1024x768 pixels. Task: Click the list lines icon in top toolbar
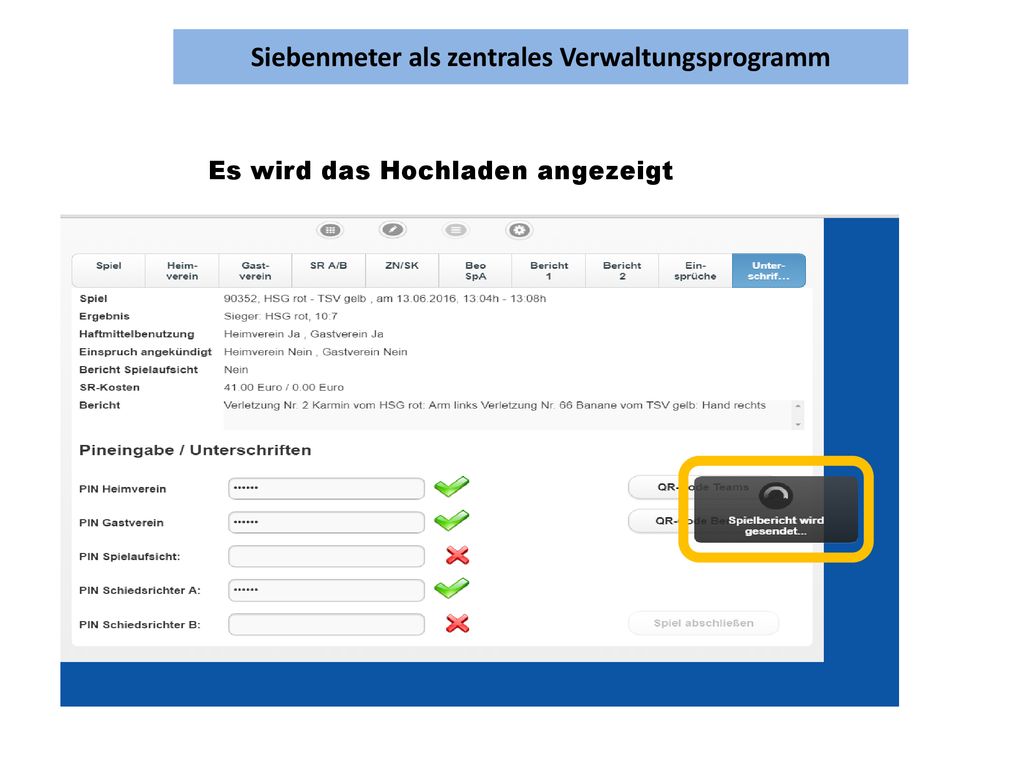click(456, 230)
